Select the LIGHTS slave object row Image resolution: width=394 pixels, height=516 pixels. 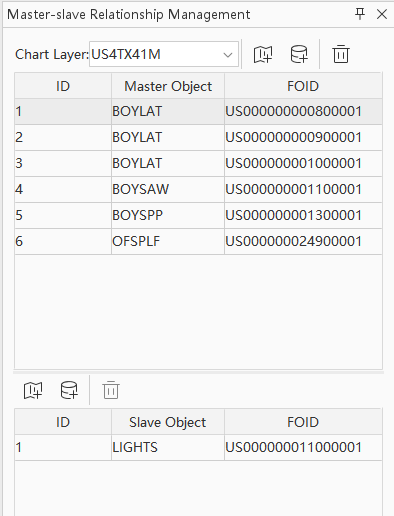[198, 447]
